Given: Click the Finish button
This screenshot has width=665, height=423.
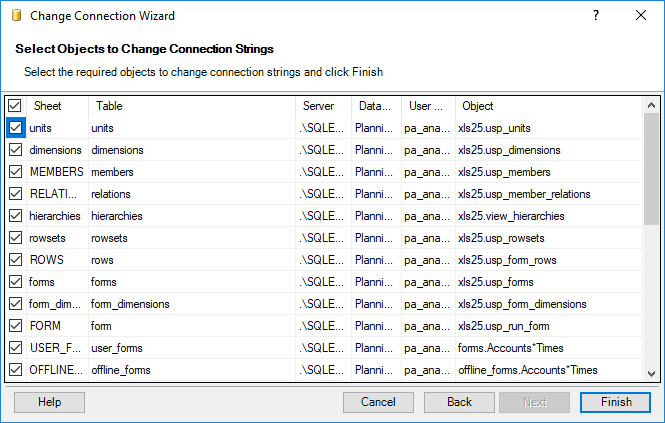Looking at the screenshot, I should tap(615, 402).
